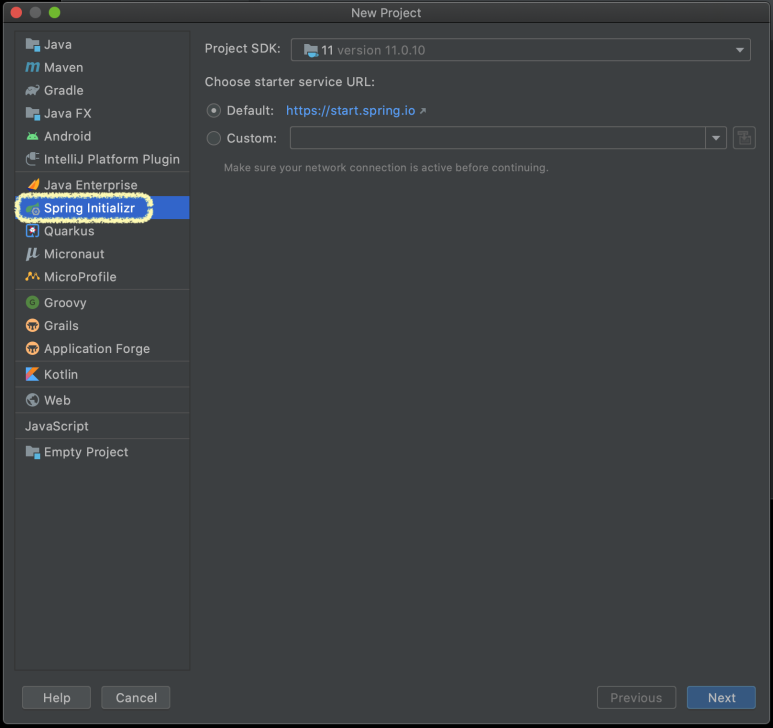The width and height of the screenshot is (773, 728).
Task: Click the external link arrow after spring.io
Action: click(x=422, y=111)
